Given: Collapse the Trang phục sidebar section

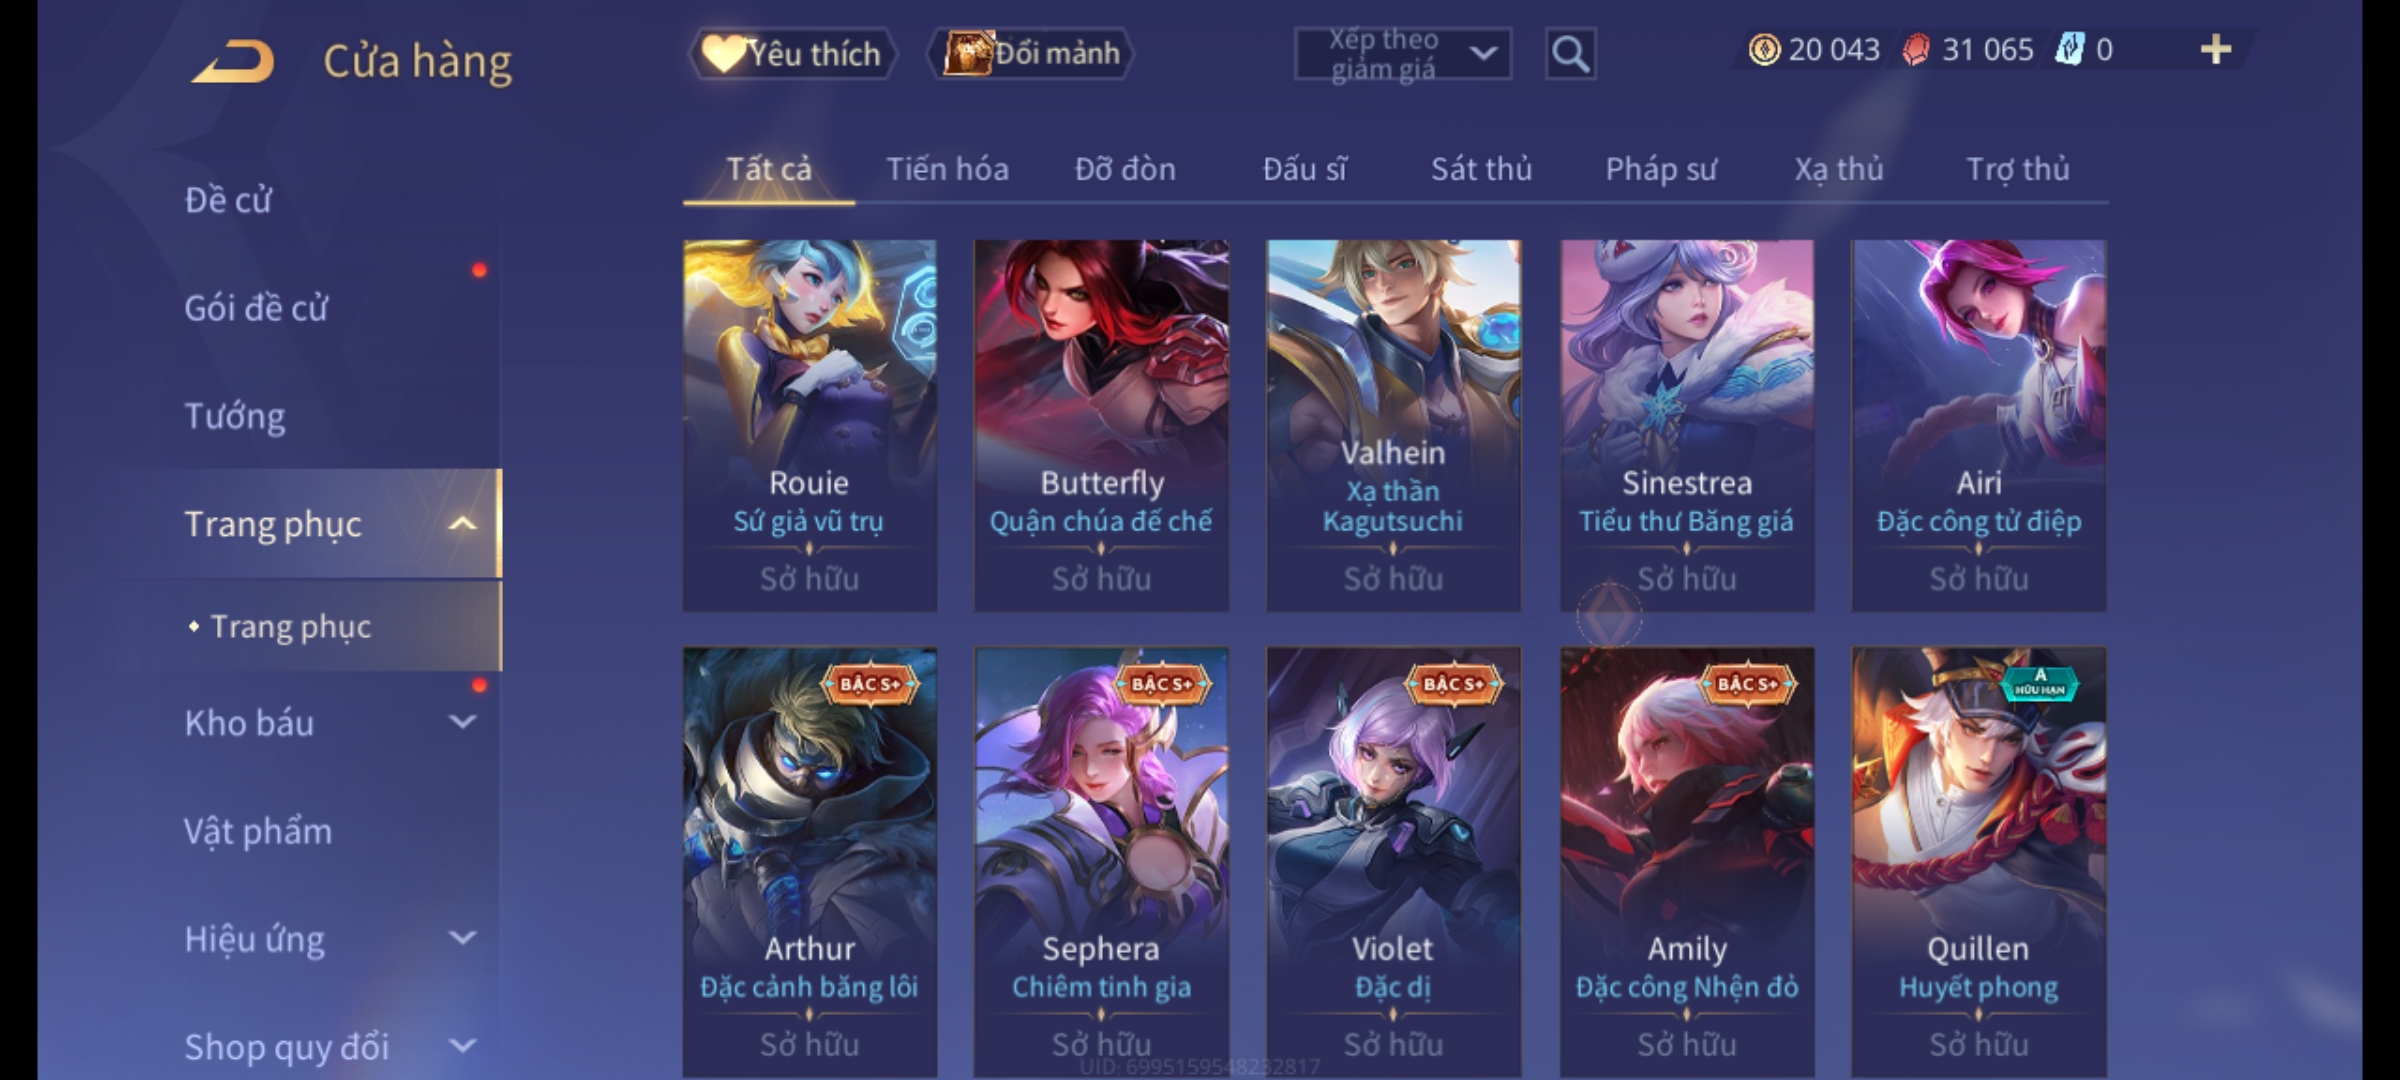Looking at the screenshot, I should pyautogui.click(x=462, y=523).
